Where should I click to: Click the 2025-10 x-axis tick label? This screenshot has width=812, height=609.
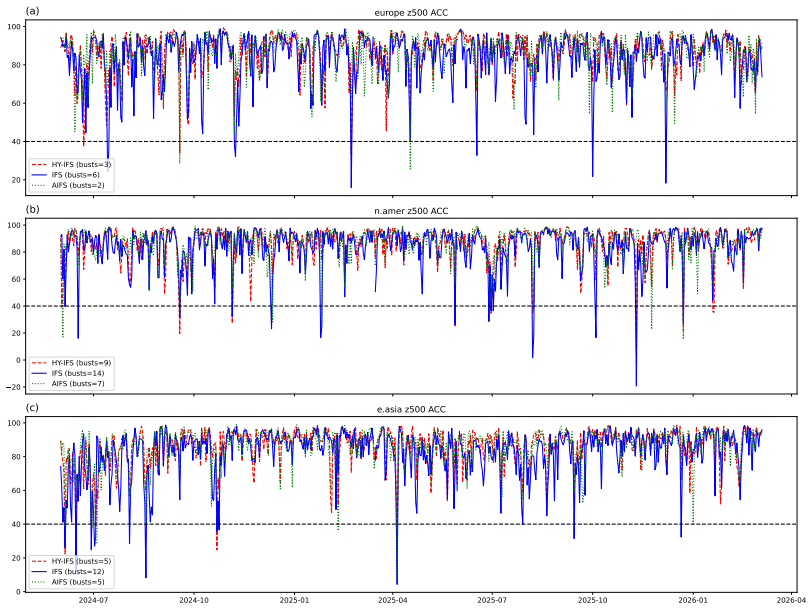click(592, 600)
